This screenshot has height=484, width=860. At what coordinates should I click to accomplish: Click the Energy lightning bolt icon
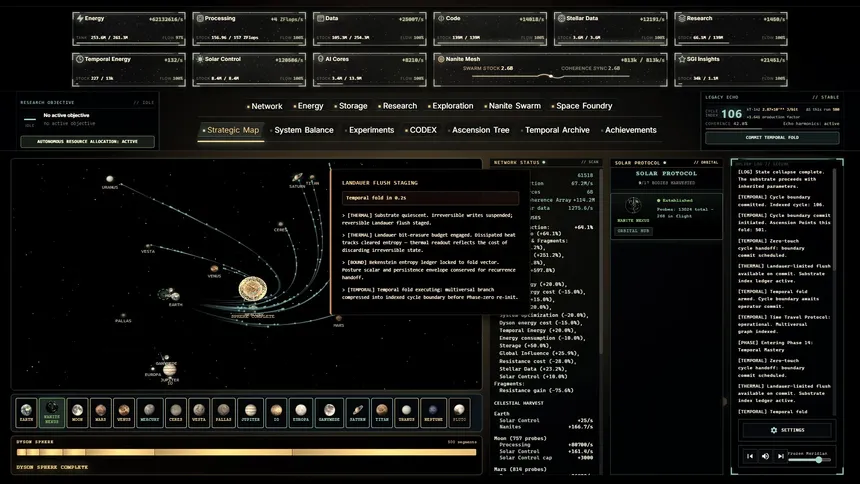click(x=80, y=18)
